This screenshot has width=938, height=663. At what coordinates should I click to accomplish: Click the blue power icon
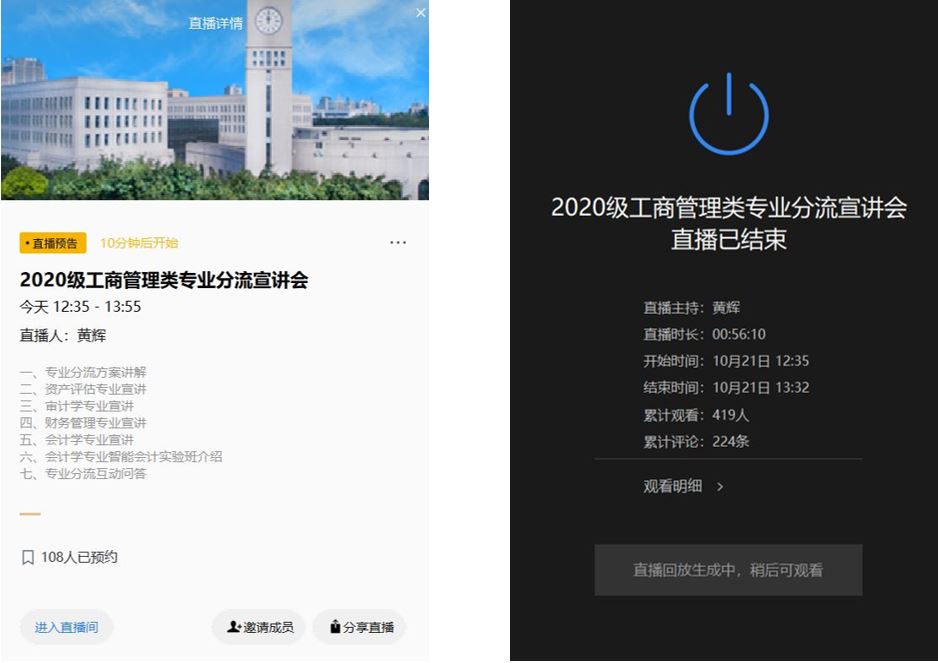[728, 115]
